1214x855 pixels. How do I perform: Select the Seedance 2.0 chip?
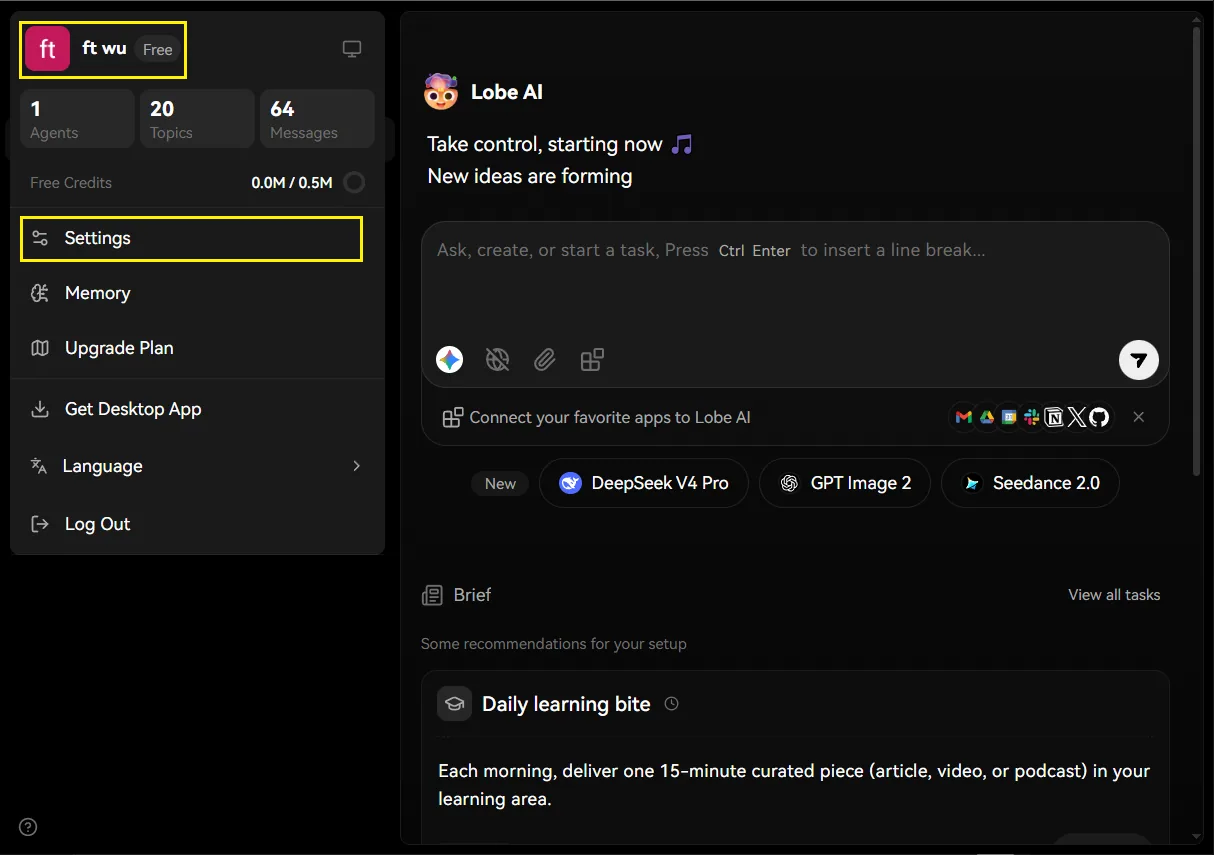click(1030, 483)
